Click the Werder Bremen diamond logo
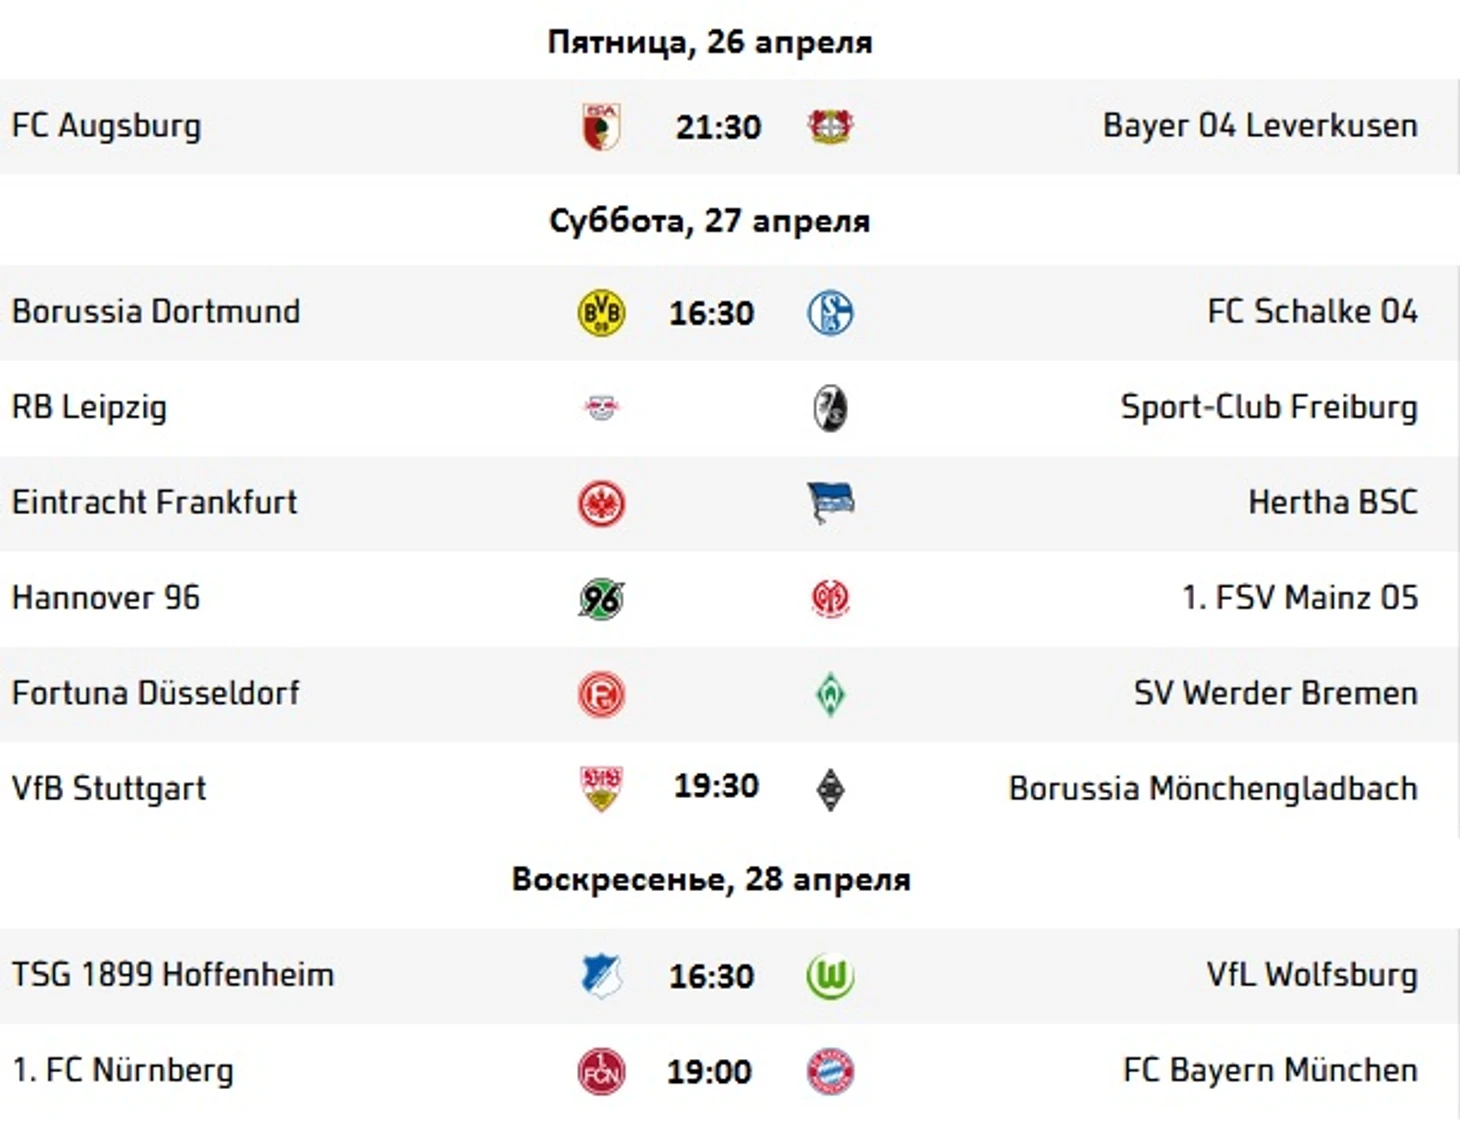 (x=830, y=694)
